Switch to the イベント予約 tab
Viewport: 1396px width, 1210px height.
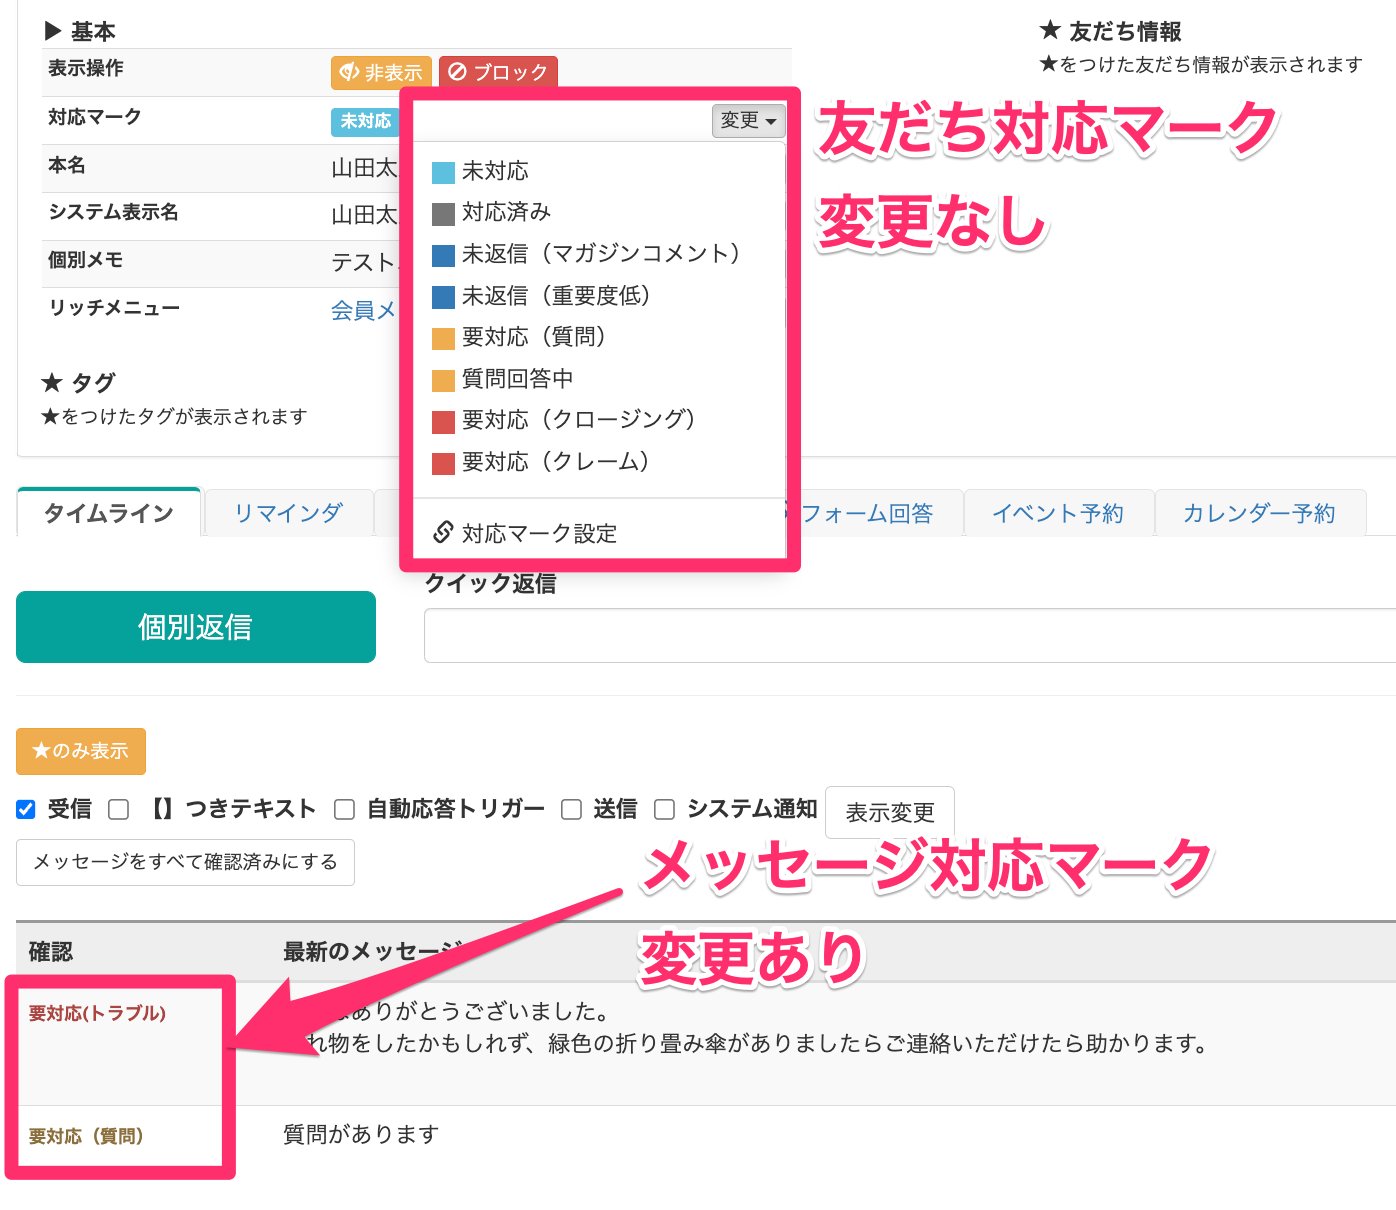click(1058, 513)
